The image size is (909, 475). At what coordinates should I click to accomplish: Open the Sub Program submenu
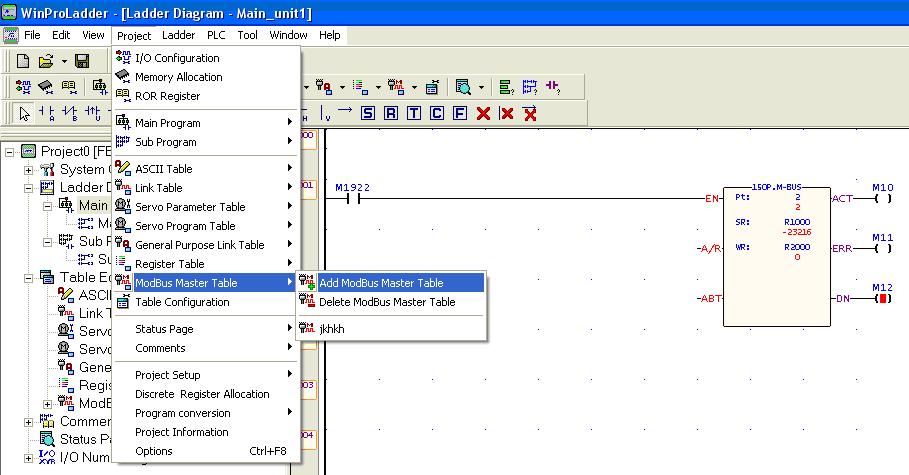point(206,142)
